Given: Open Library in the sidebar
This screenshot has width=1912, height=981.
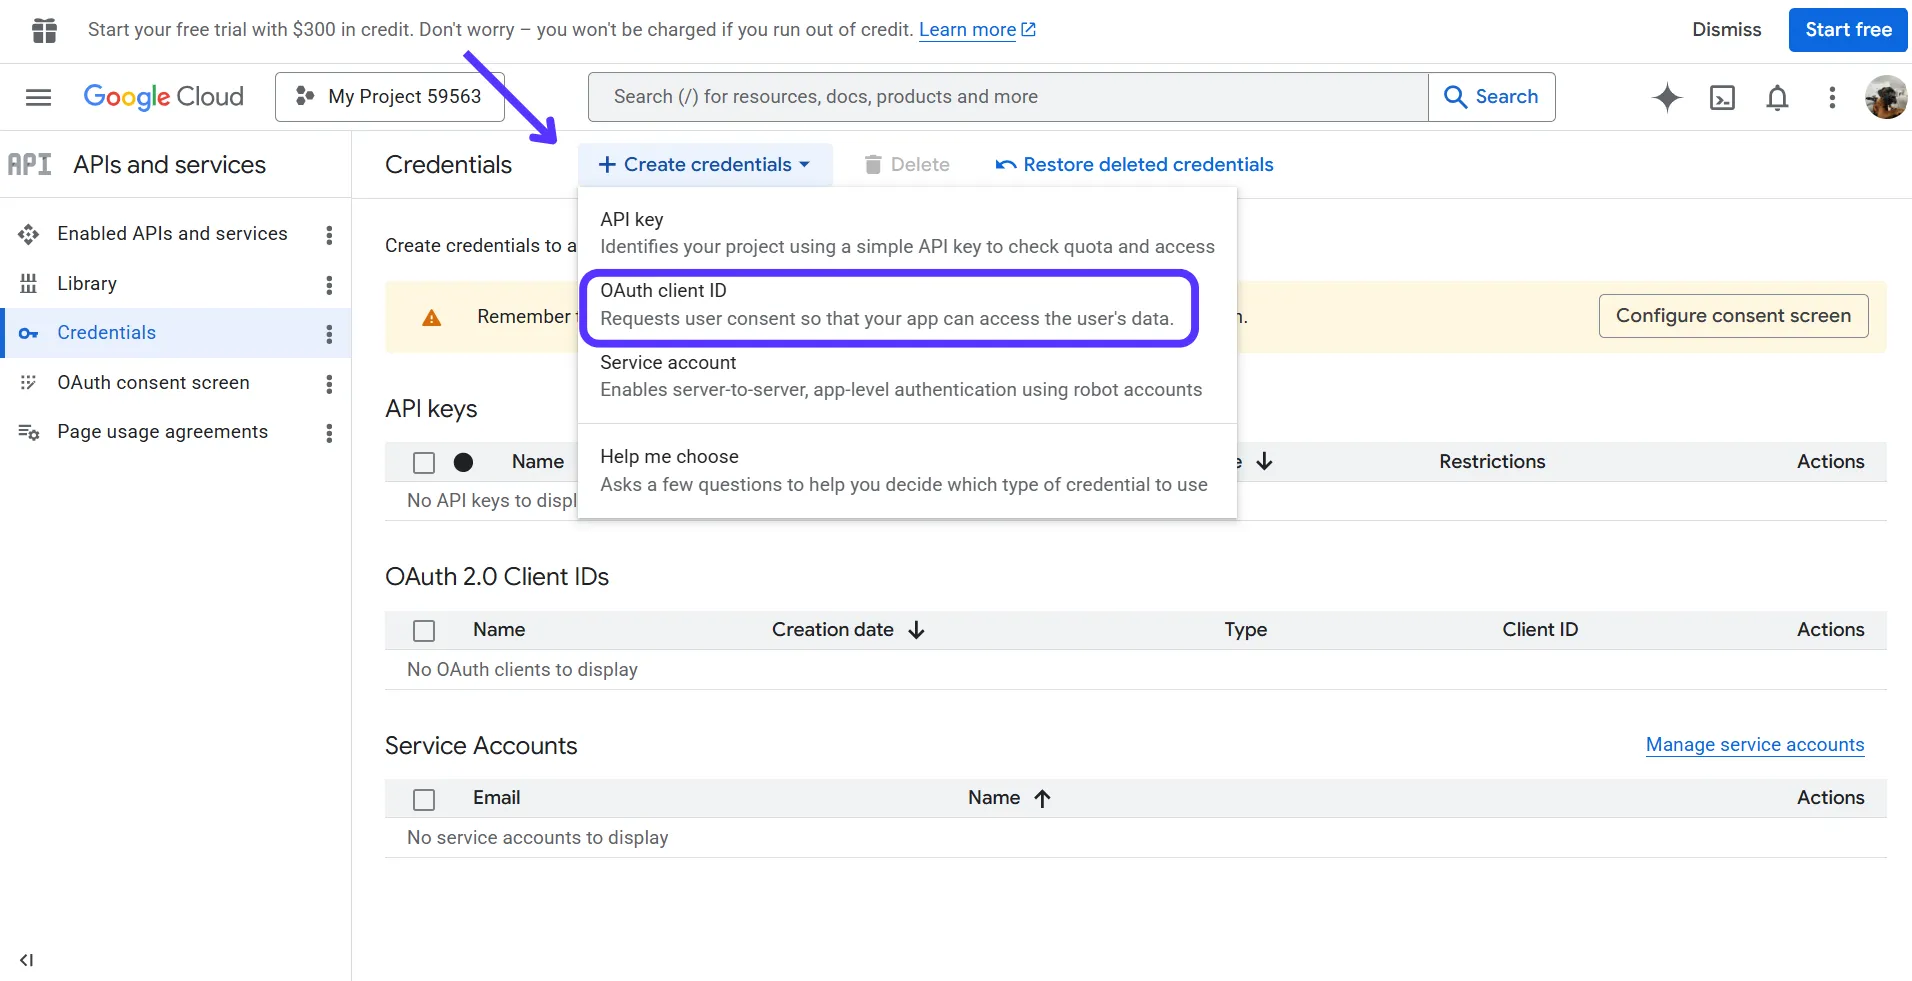Looking at the screenshot, I should pyautogui.click(x=87, y=284).
